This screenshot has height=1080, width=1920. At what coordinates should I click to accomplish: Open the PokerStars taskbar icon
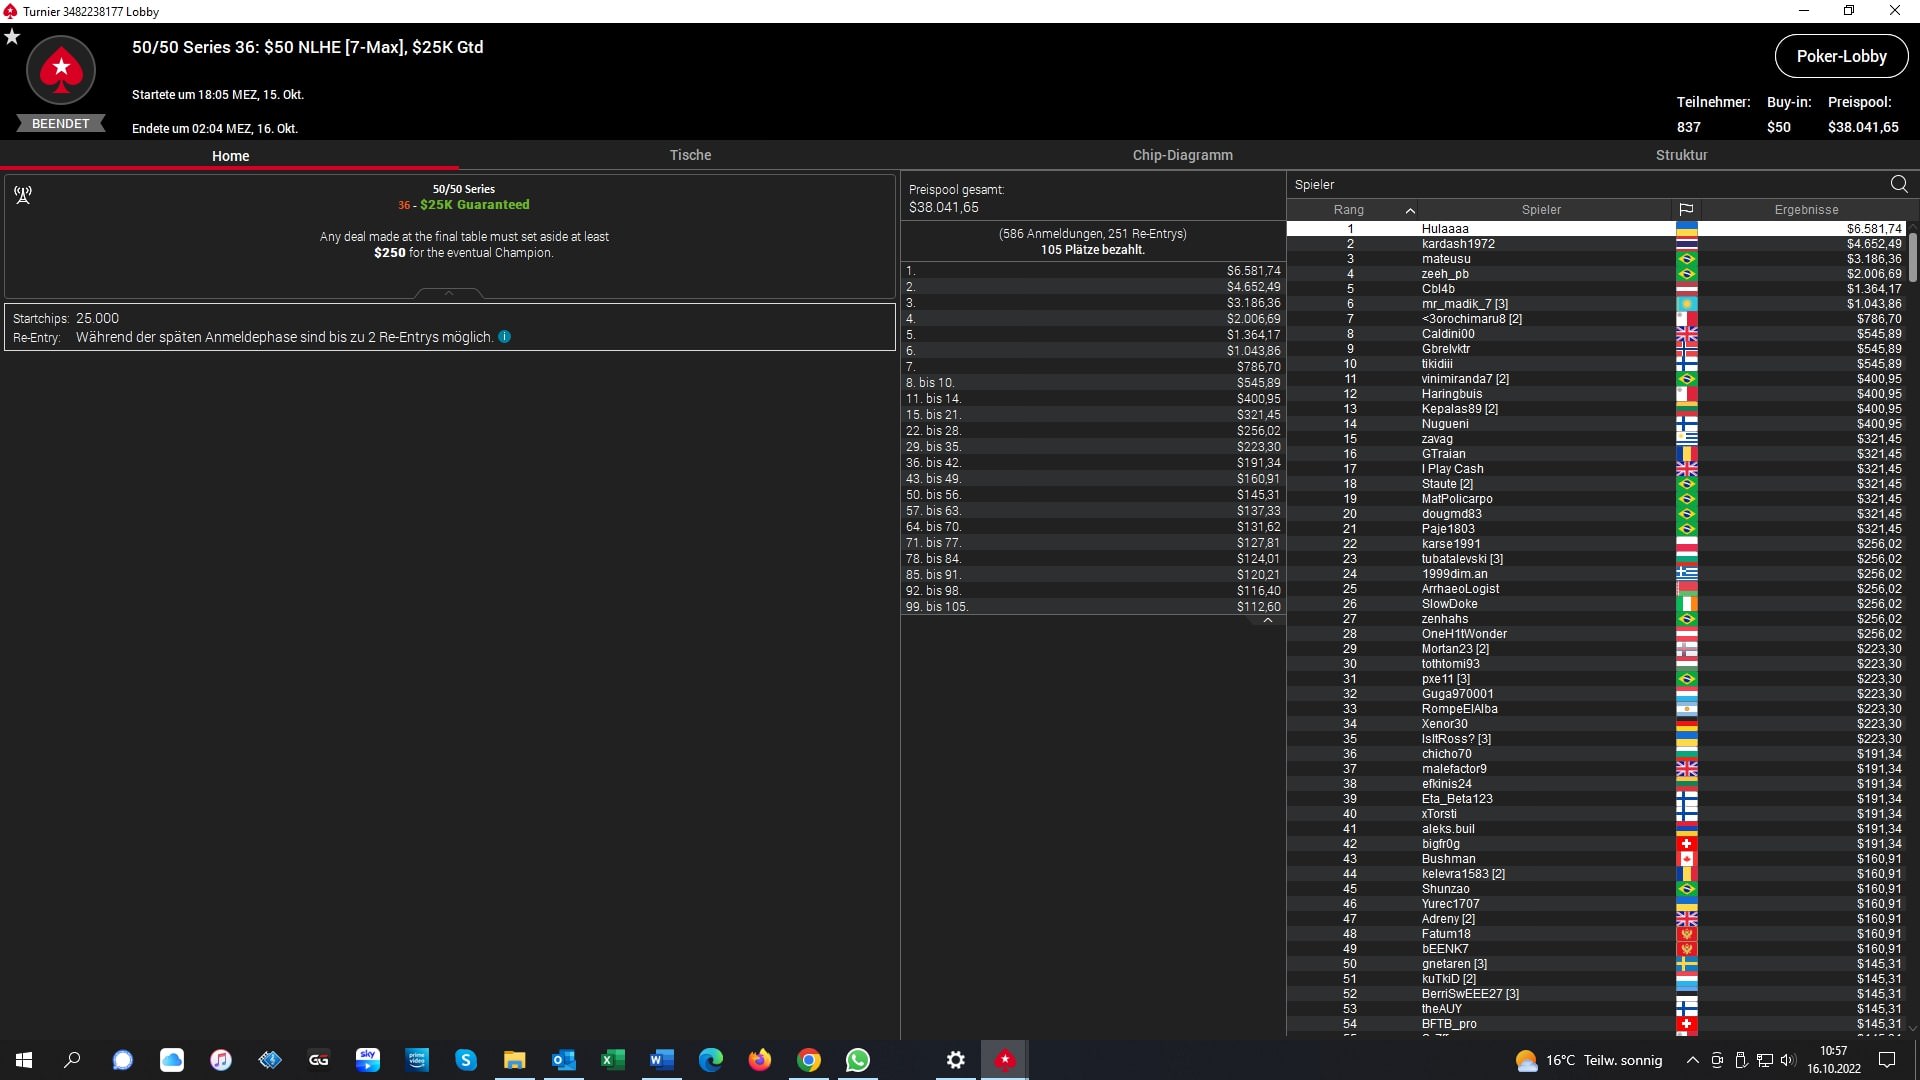[1005, 1060]
